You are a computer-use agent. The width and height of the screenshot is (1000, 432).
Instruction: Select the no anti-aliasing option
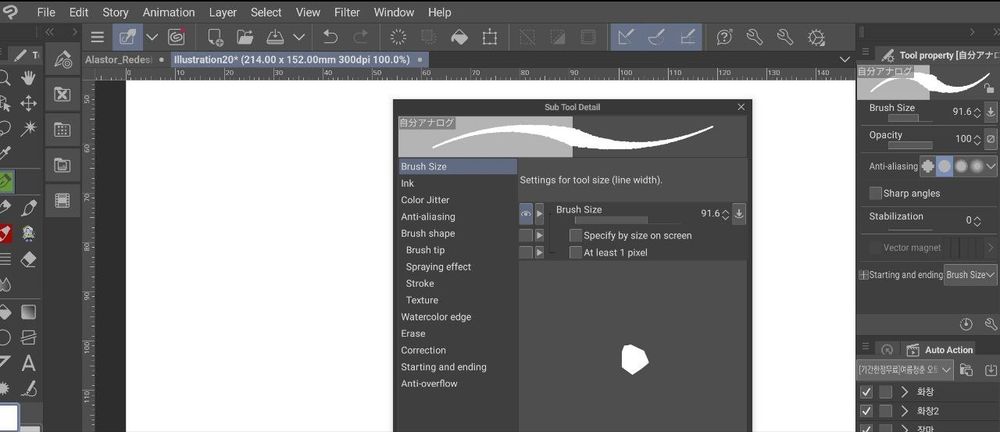tap(928, 166)
